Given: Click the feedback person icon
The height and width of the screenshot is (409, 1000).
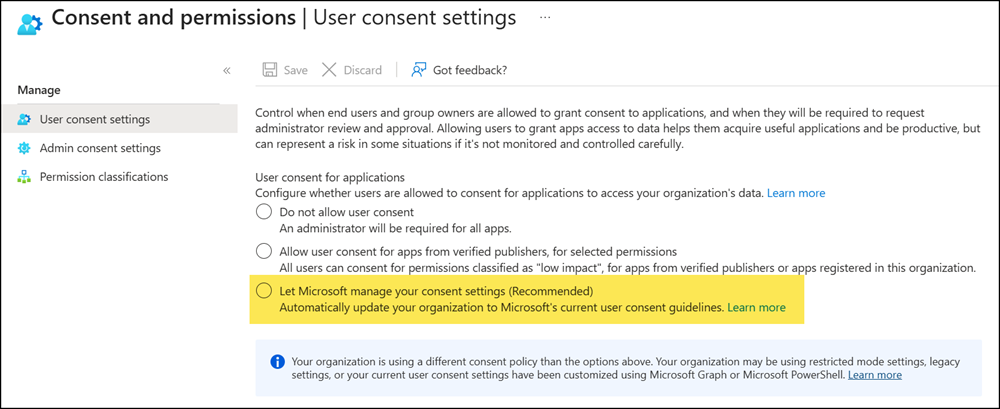Looking at the screenshot, I should (419, 70).
